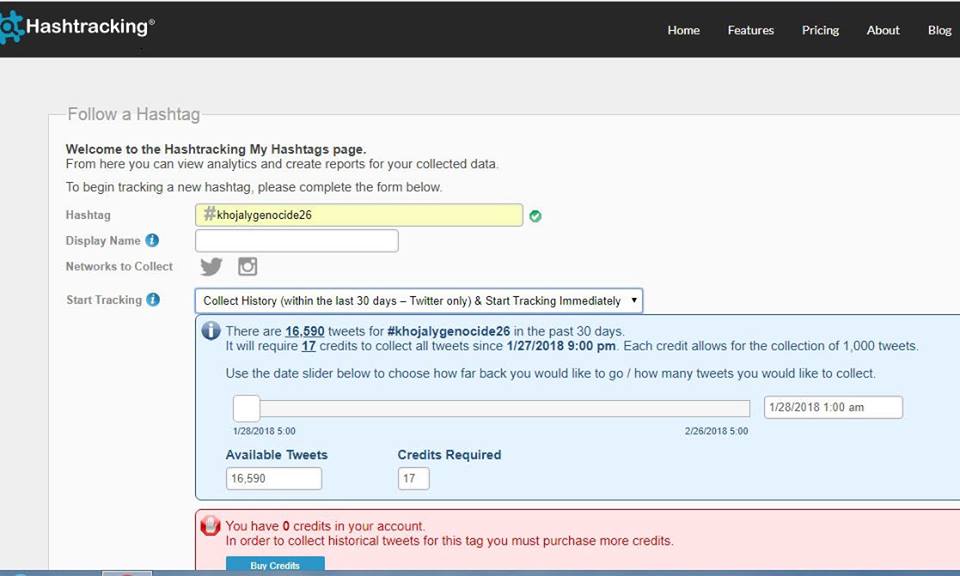
Task: Open Display Name info icon
Action: 152,241
